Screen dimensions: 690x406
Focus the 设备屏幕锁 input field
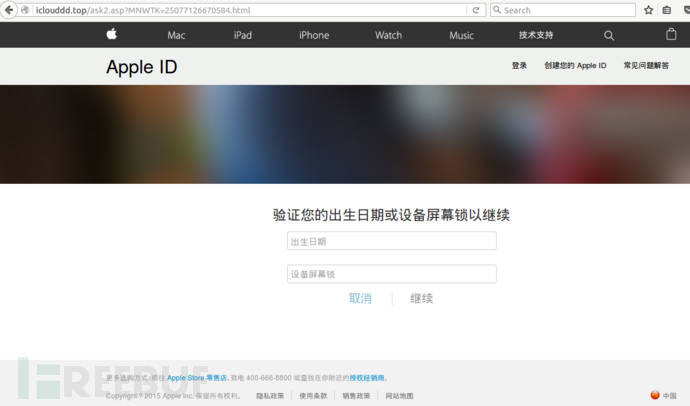point(392,274)
